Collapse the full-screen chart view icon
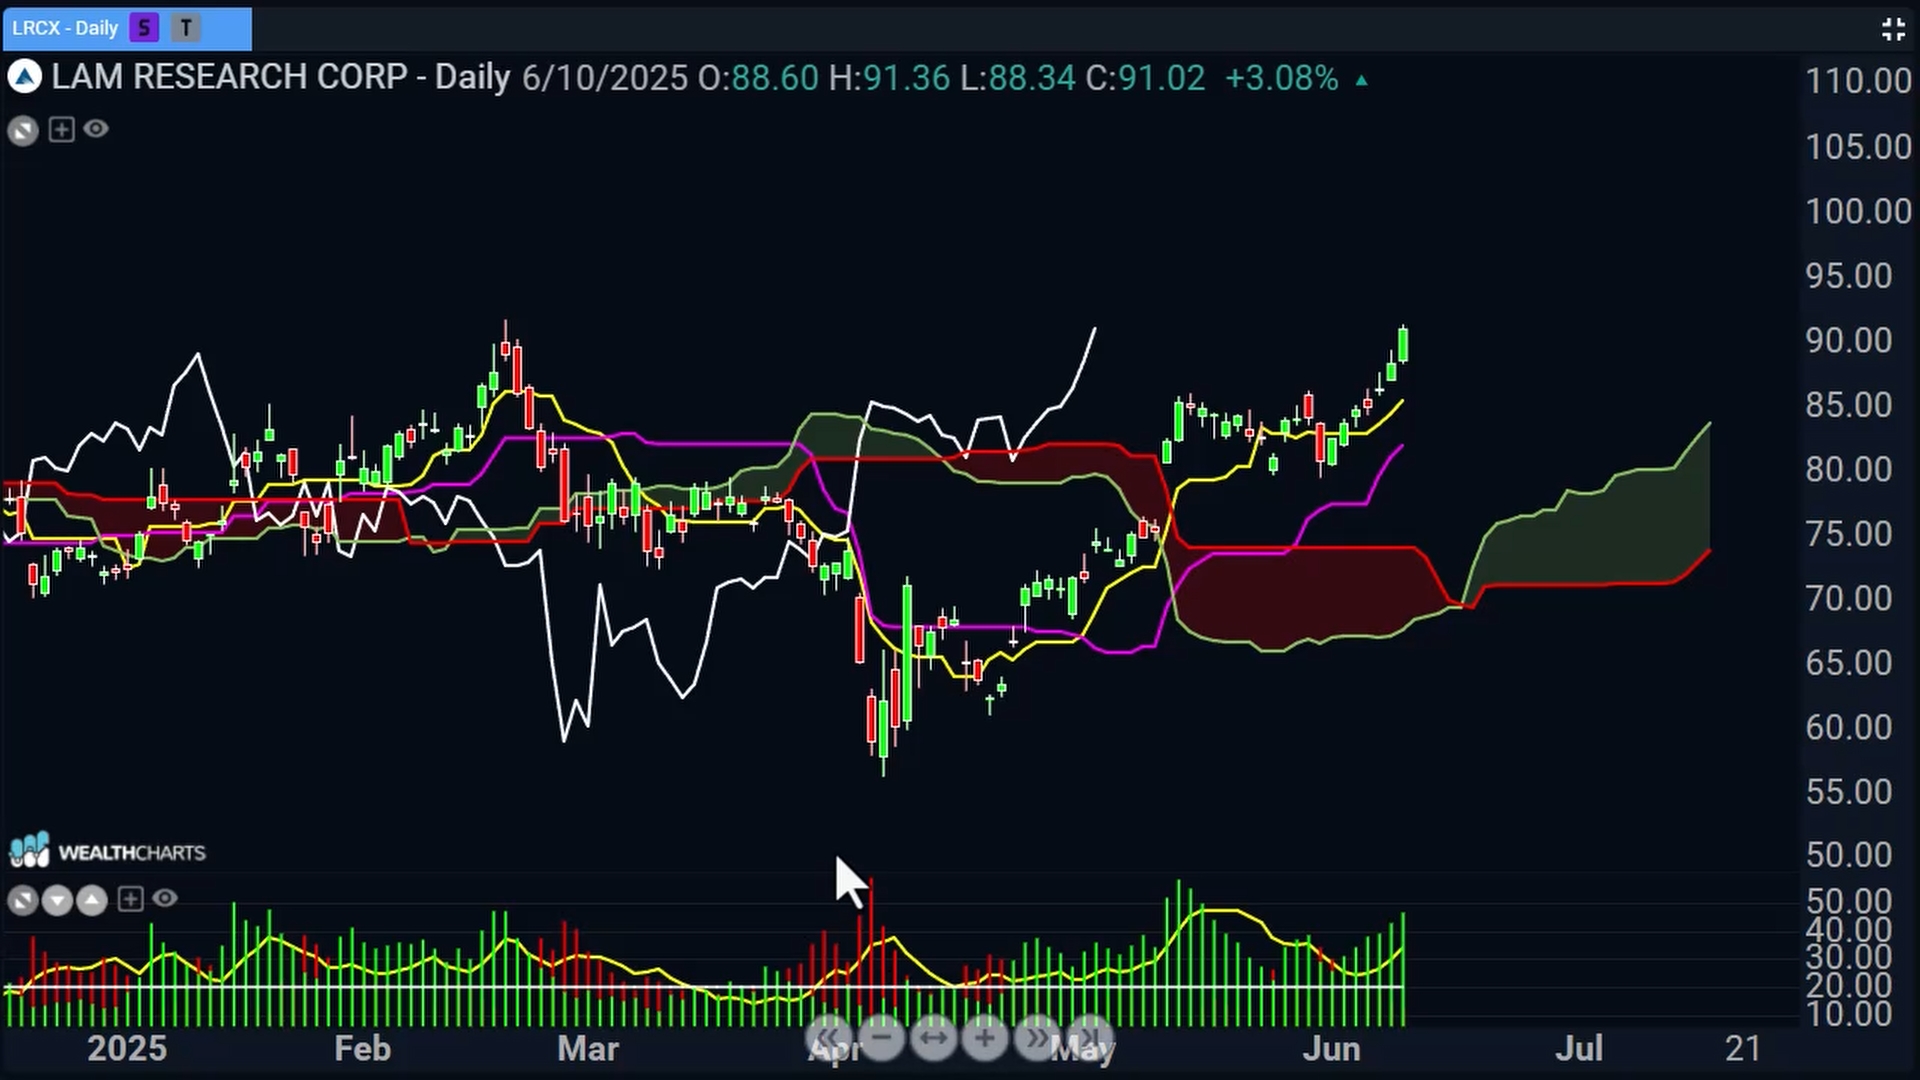Image resolution: width=1920 pixels, height=1080 pixels. point(1892,29)
